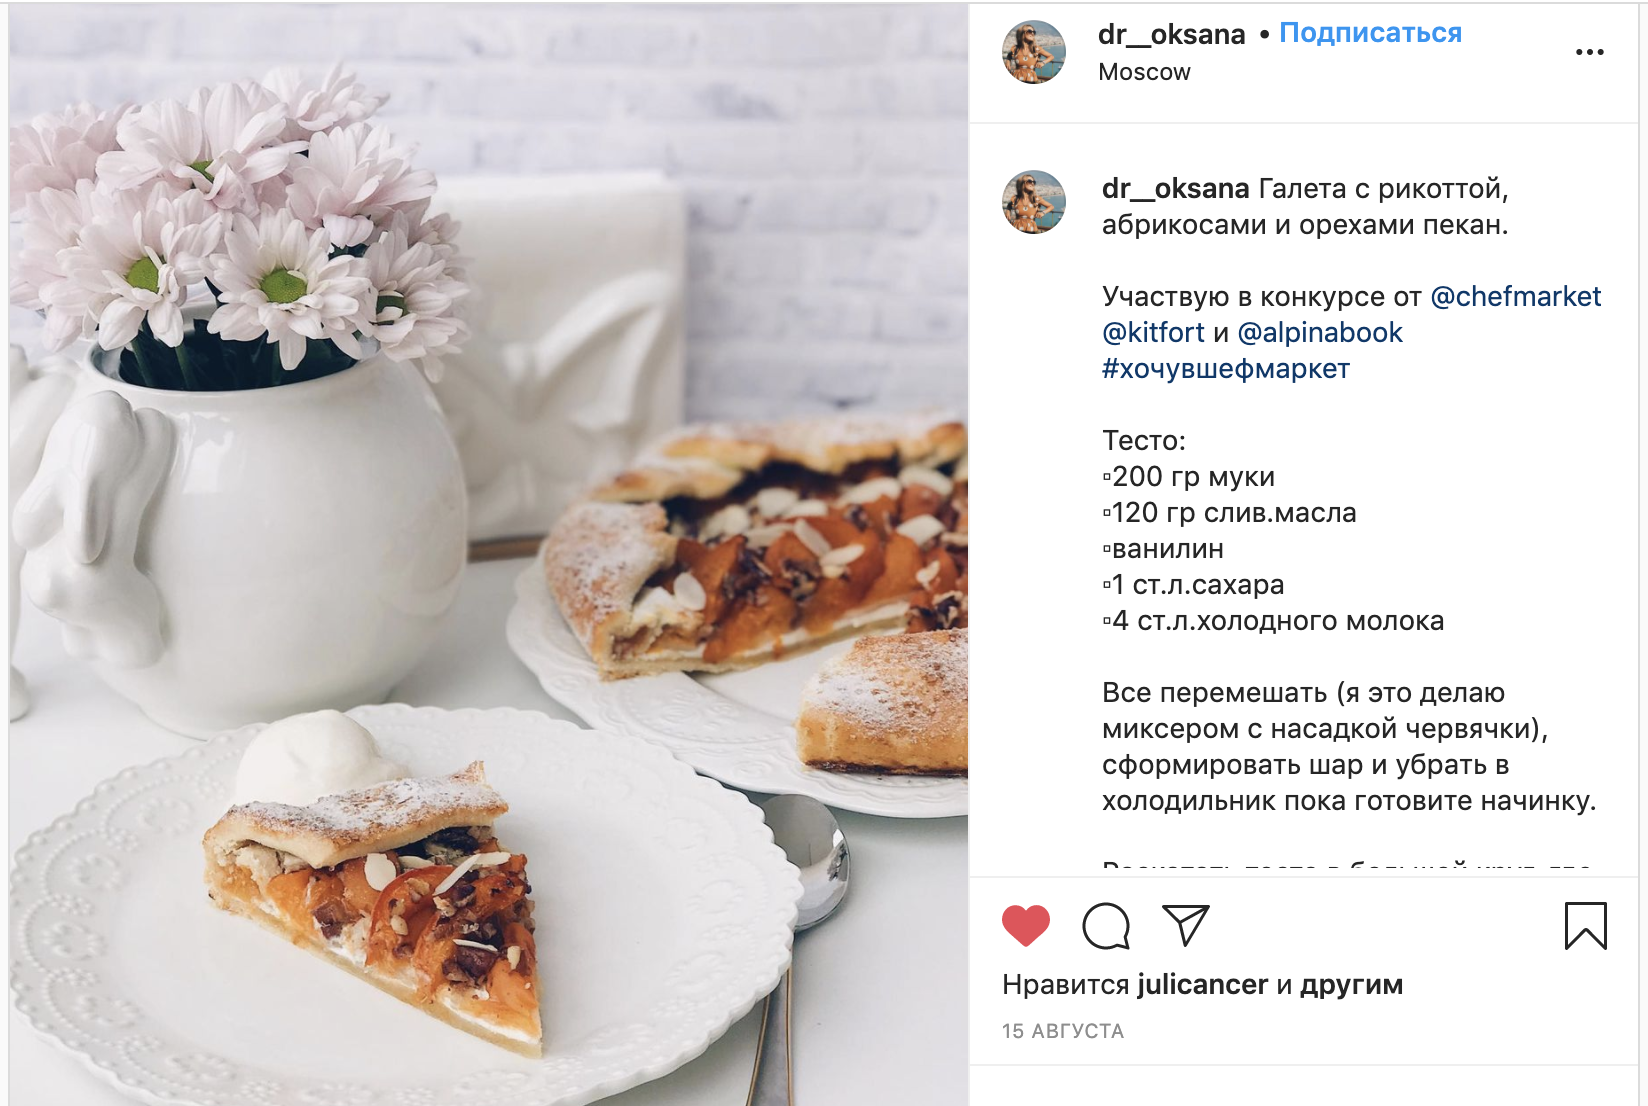
Task: Open the Moscow location tag
Action: tap(1144, 72)
